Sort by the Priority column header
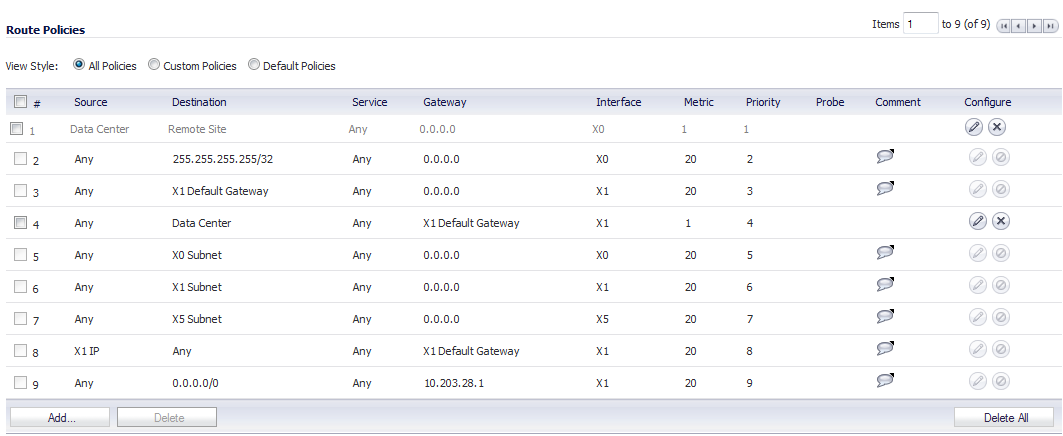 click(762, 102)
